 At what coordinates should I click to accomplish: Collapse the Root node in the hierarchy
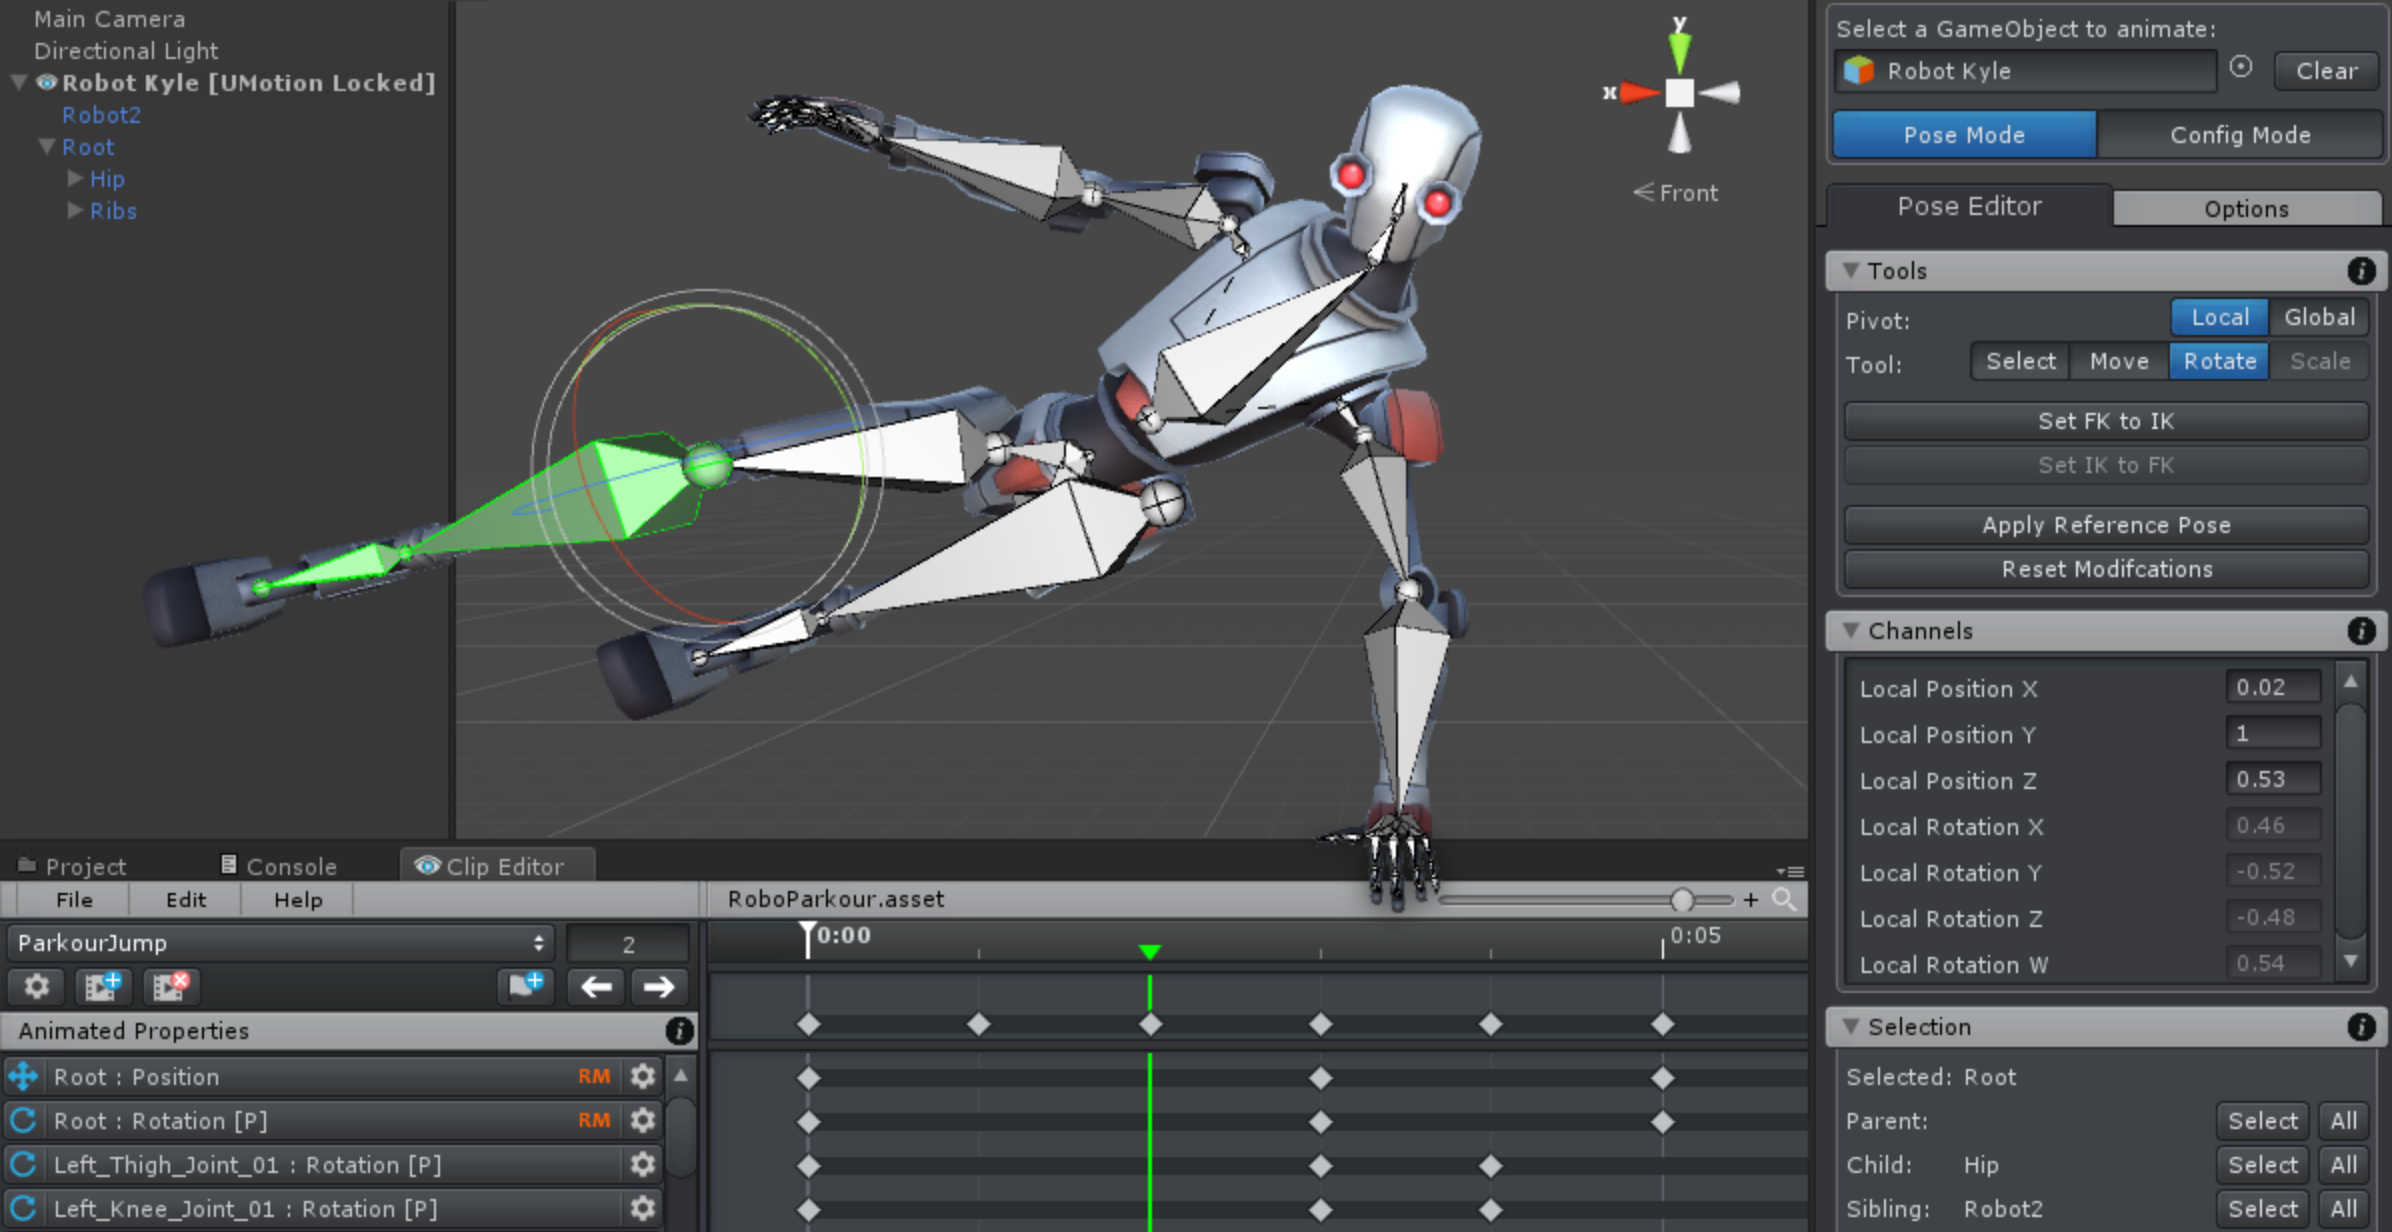point(46,146)
